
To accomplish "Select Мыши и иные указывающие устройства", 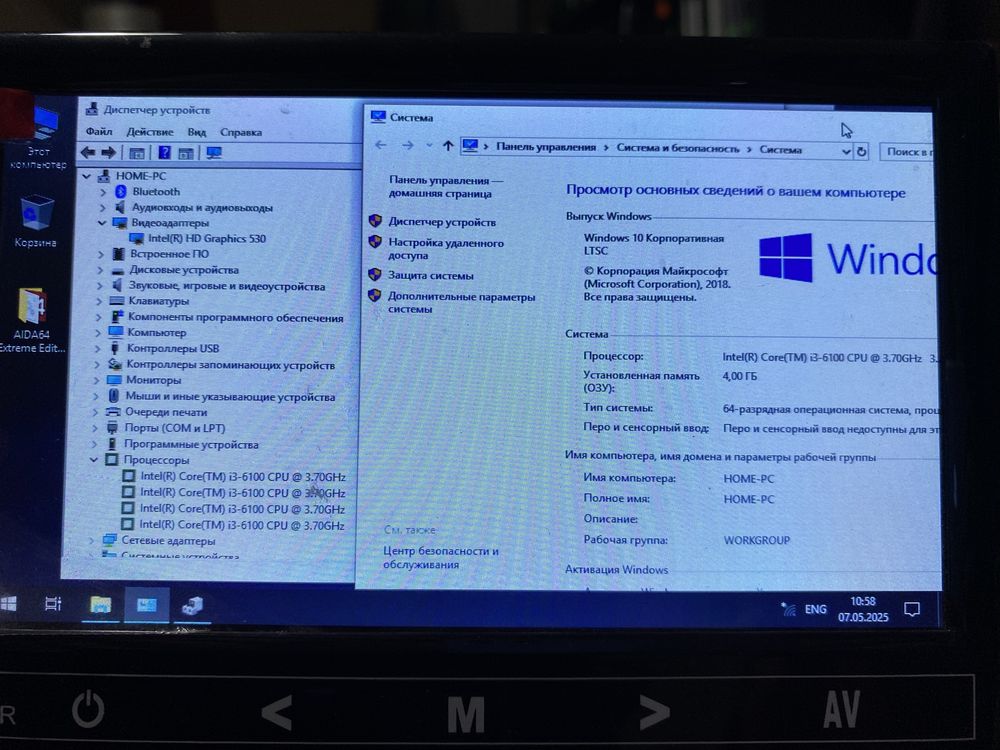I will 230,396.
